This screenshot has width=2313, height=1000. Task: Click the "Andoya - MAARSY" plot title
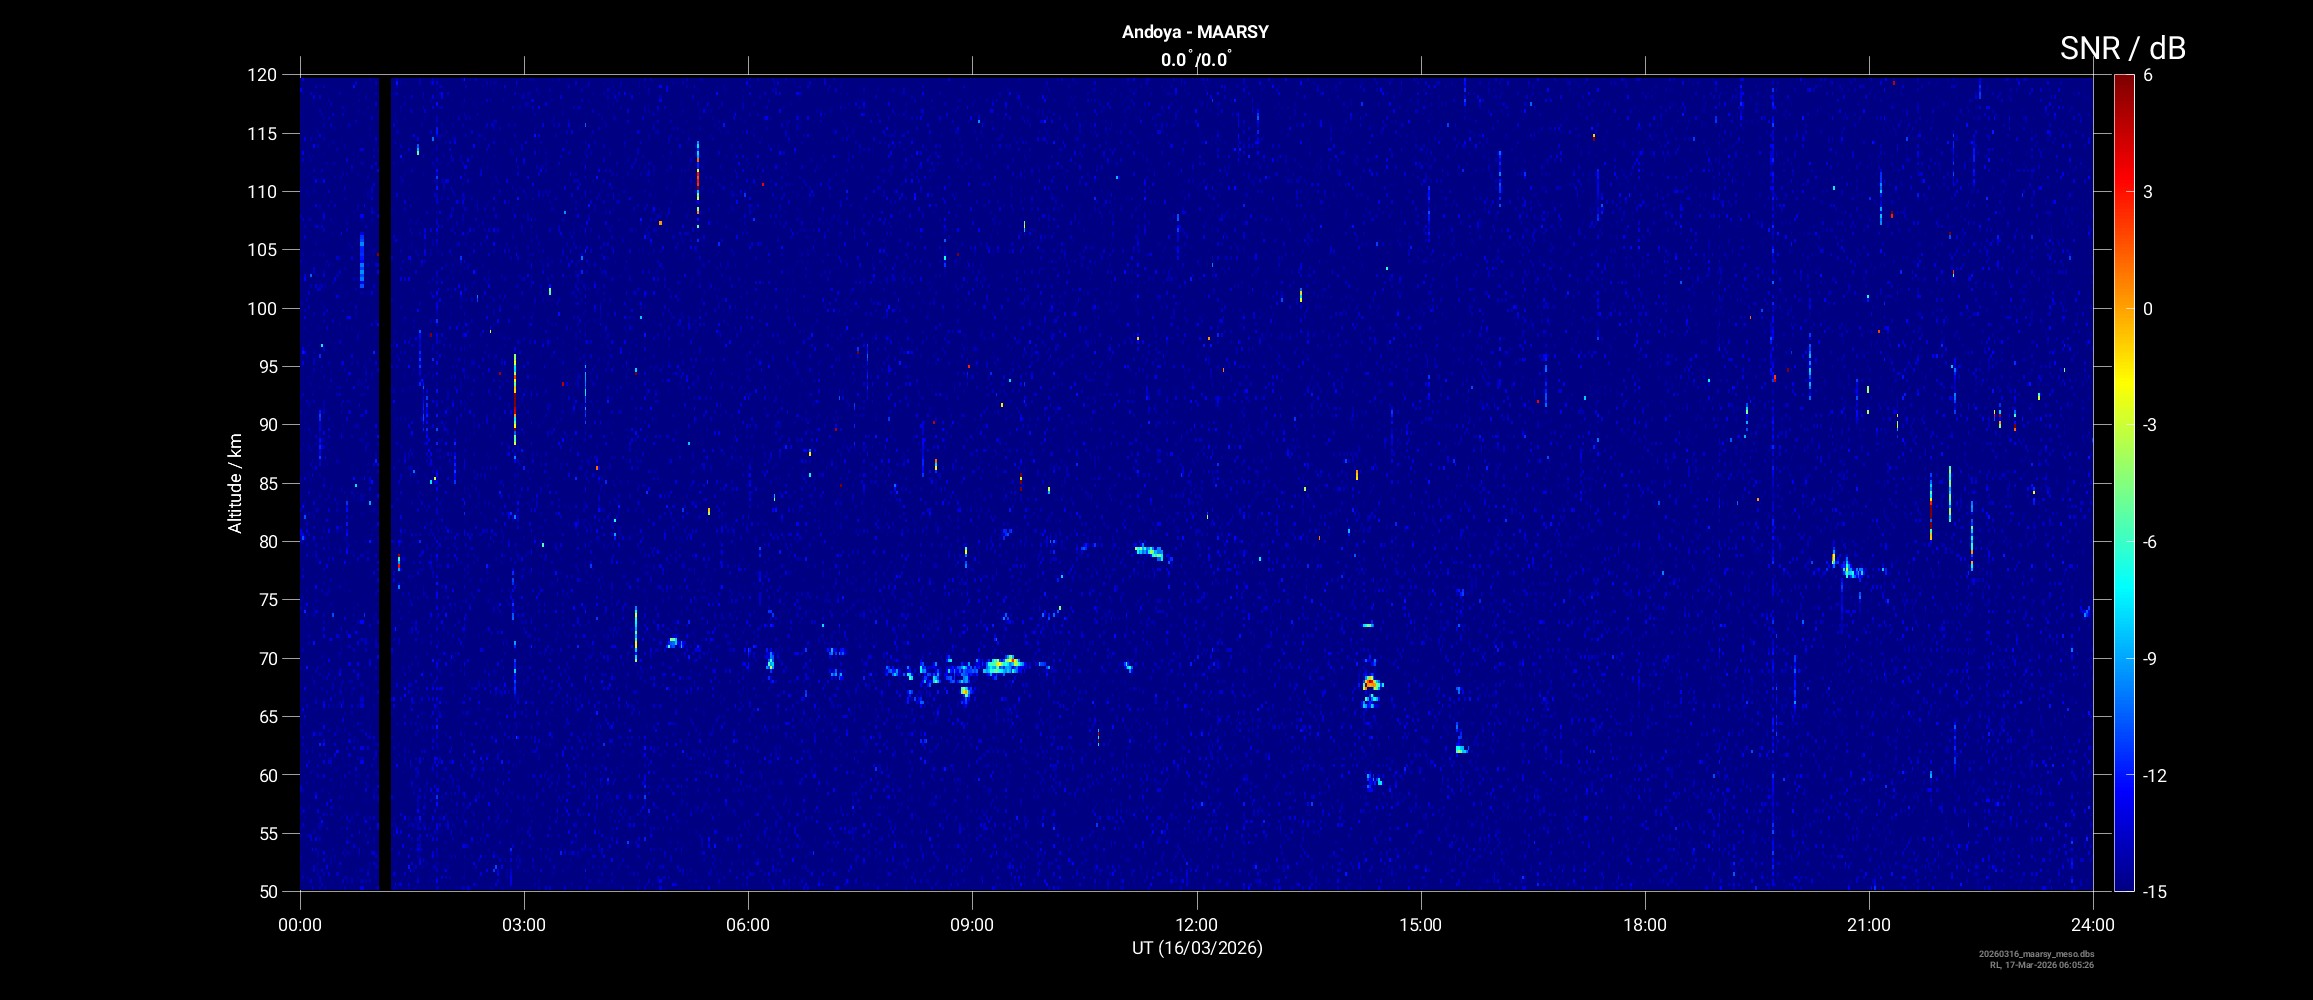point(1195,32)
